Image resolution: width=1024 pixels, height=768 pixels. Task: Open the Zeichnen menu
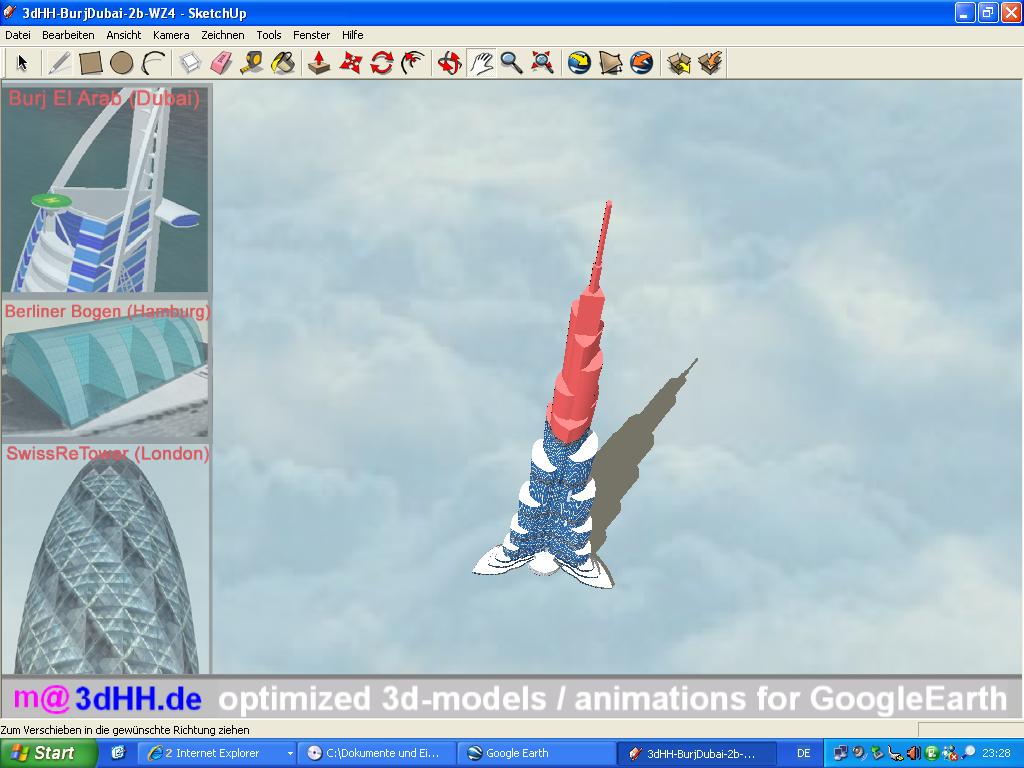(x=223, y=35)
